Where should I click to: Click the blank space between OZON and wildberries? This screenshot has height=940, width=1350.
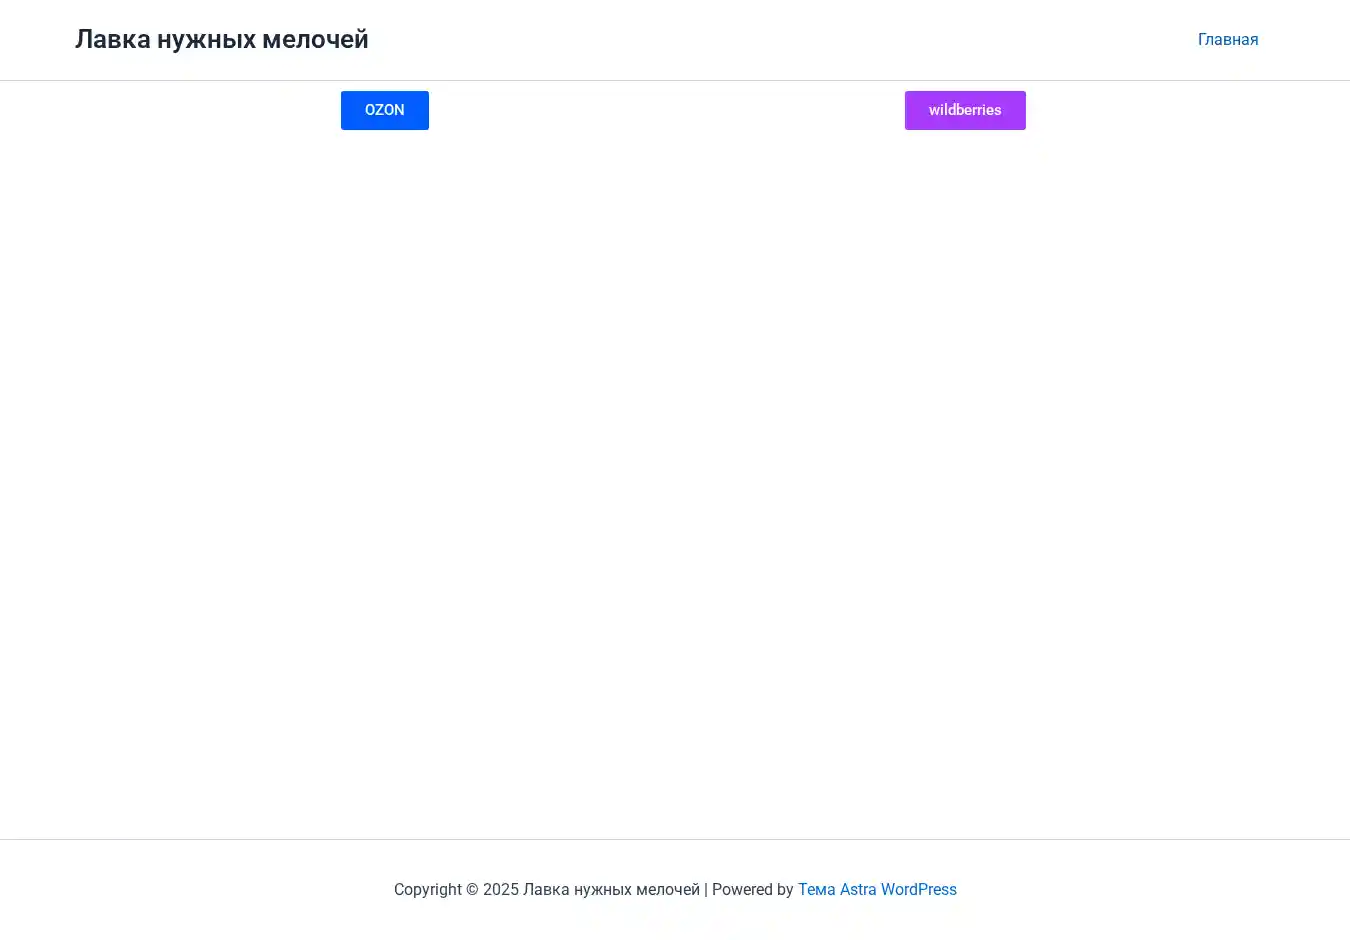coord(667,110)
